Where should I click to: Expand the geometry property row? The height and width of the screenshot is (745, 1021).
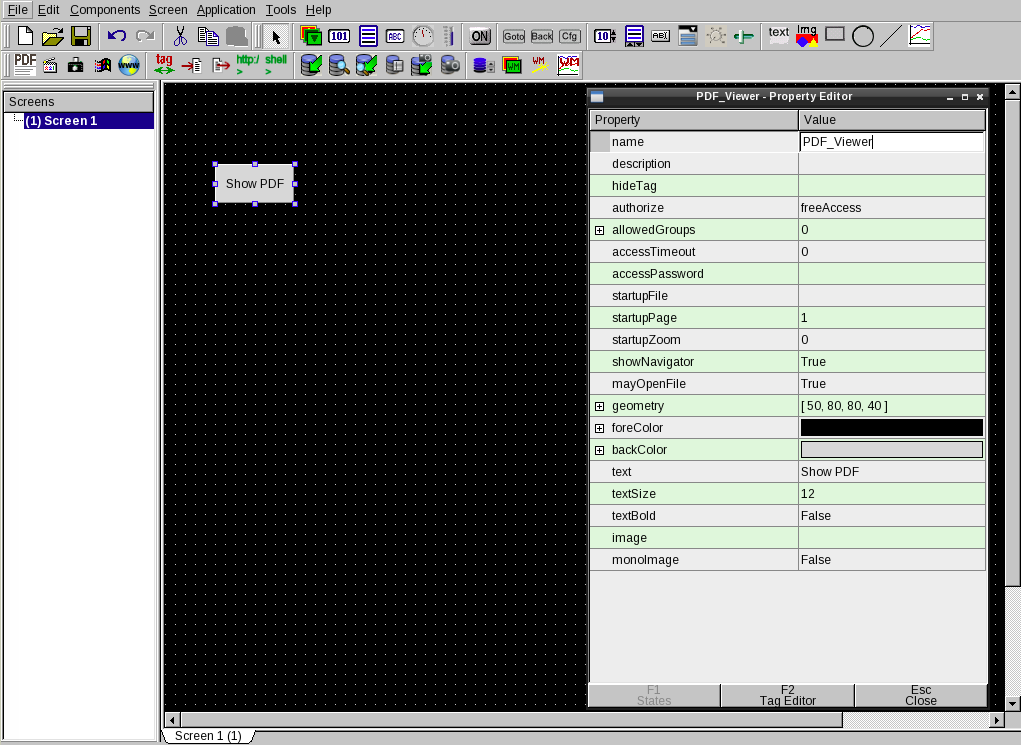[600, 406]
